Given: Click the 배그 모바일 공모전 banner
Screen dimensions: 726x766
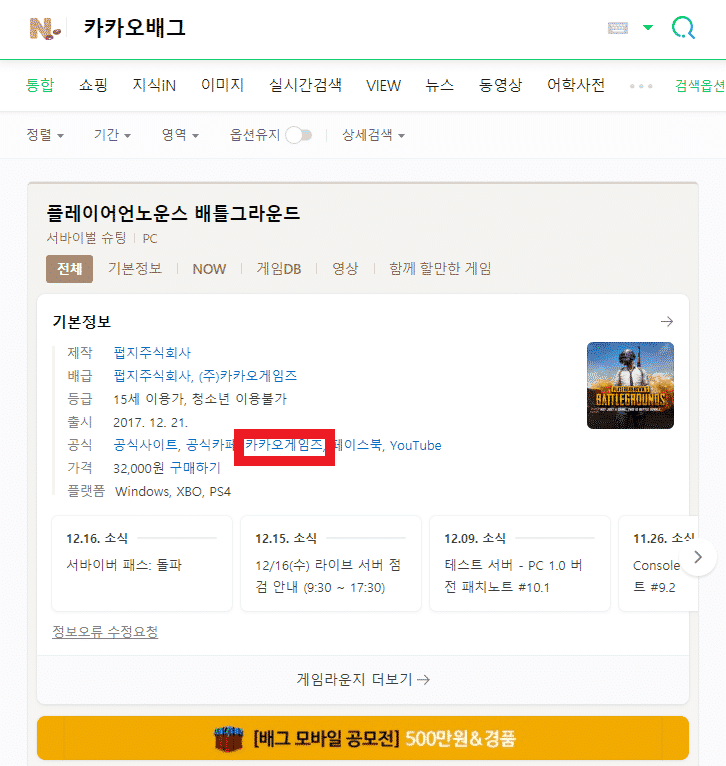Looking at the screenshot, I should coord(363,738).
